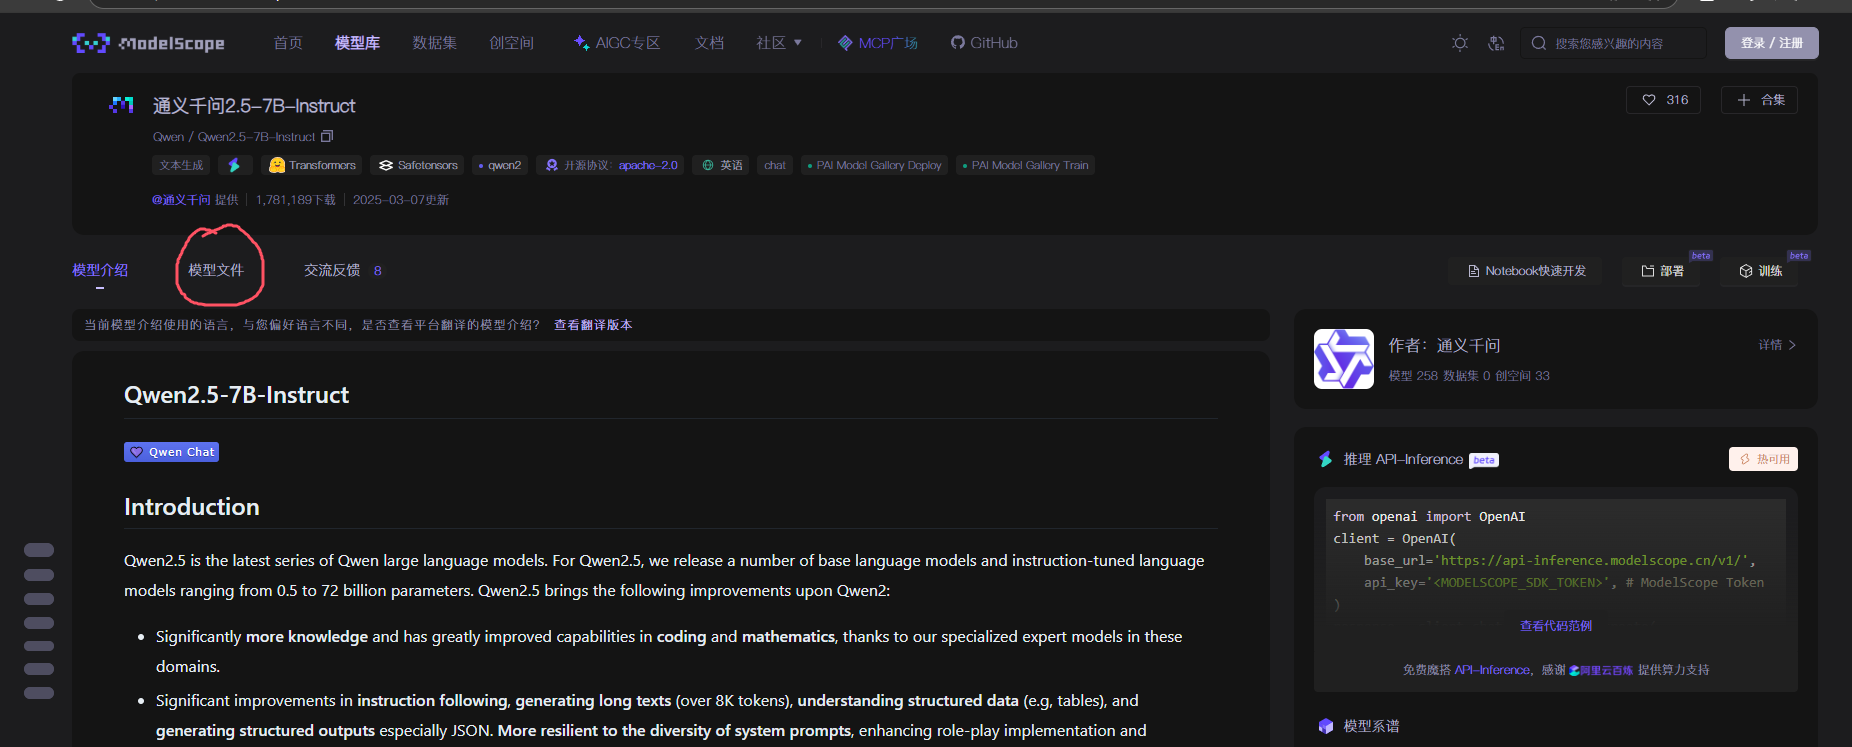Add model to 合集 with plus button
The width and height of the screenshot is (1852, 747).
point(1759,100)
